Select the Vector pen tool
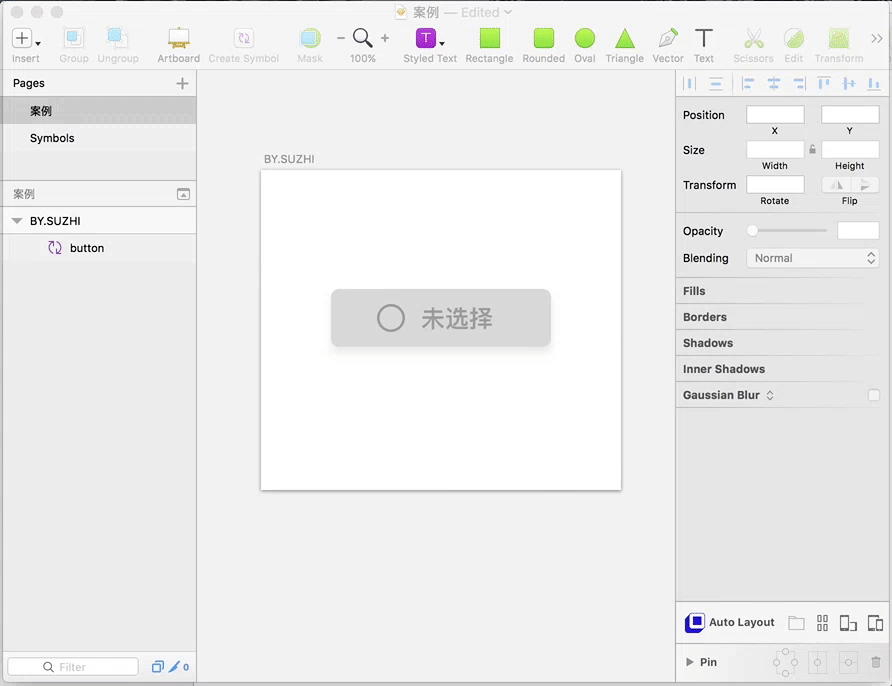This screenshot has height=686, width=892. tap(668, 38)
